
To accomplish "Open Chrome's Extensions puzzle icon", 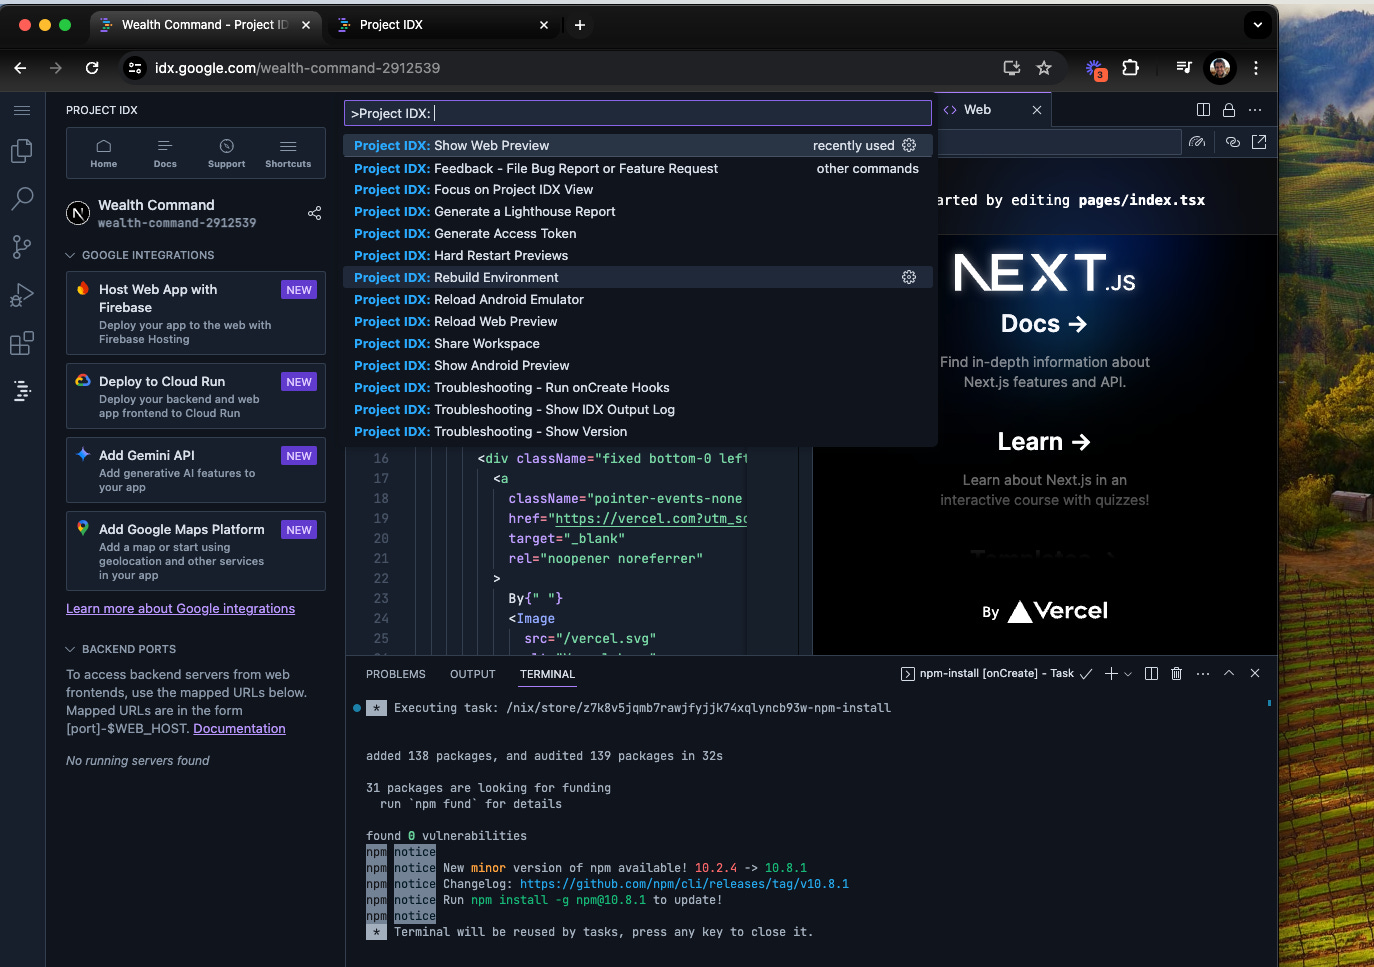I will [x=1131, y=68].
